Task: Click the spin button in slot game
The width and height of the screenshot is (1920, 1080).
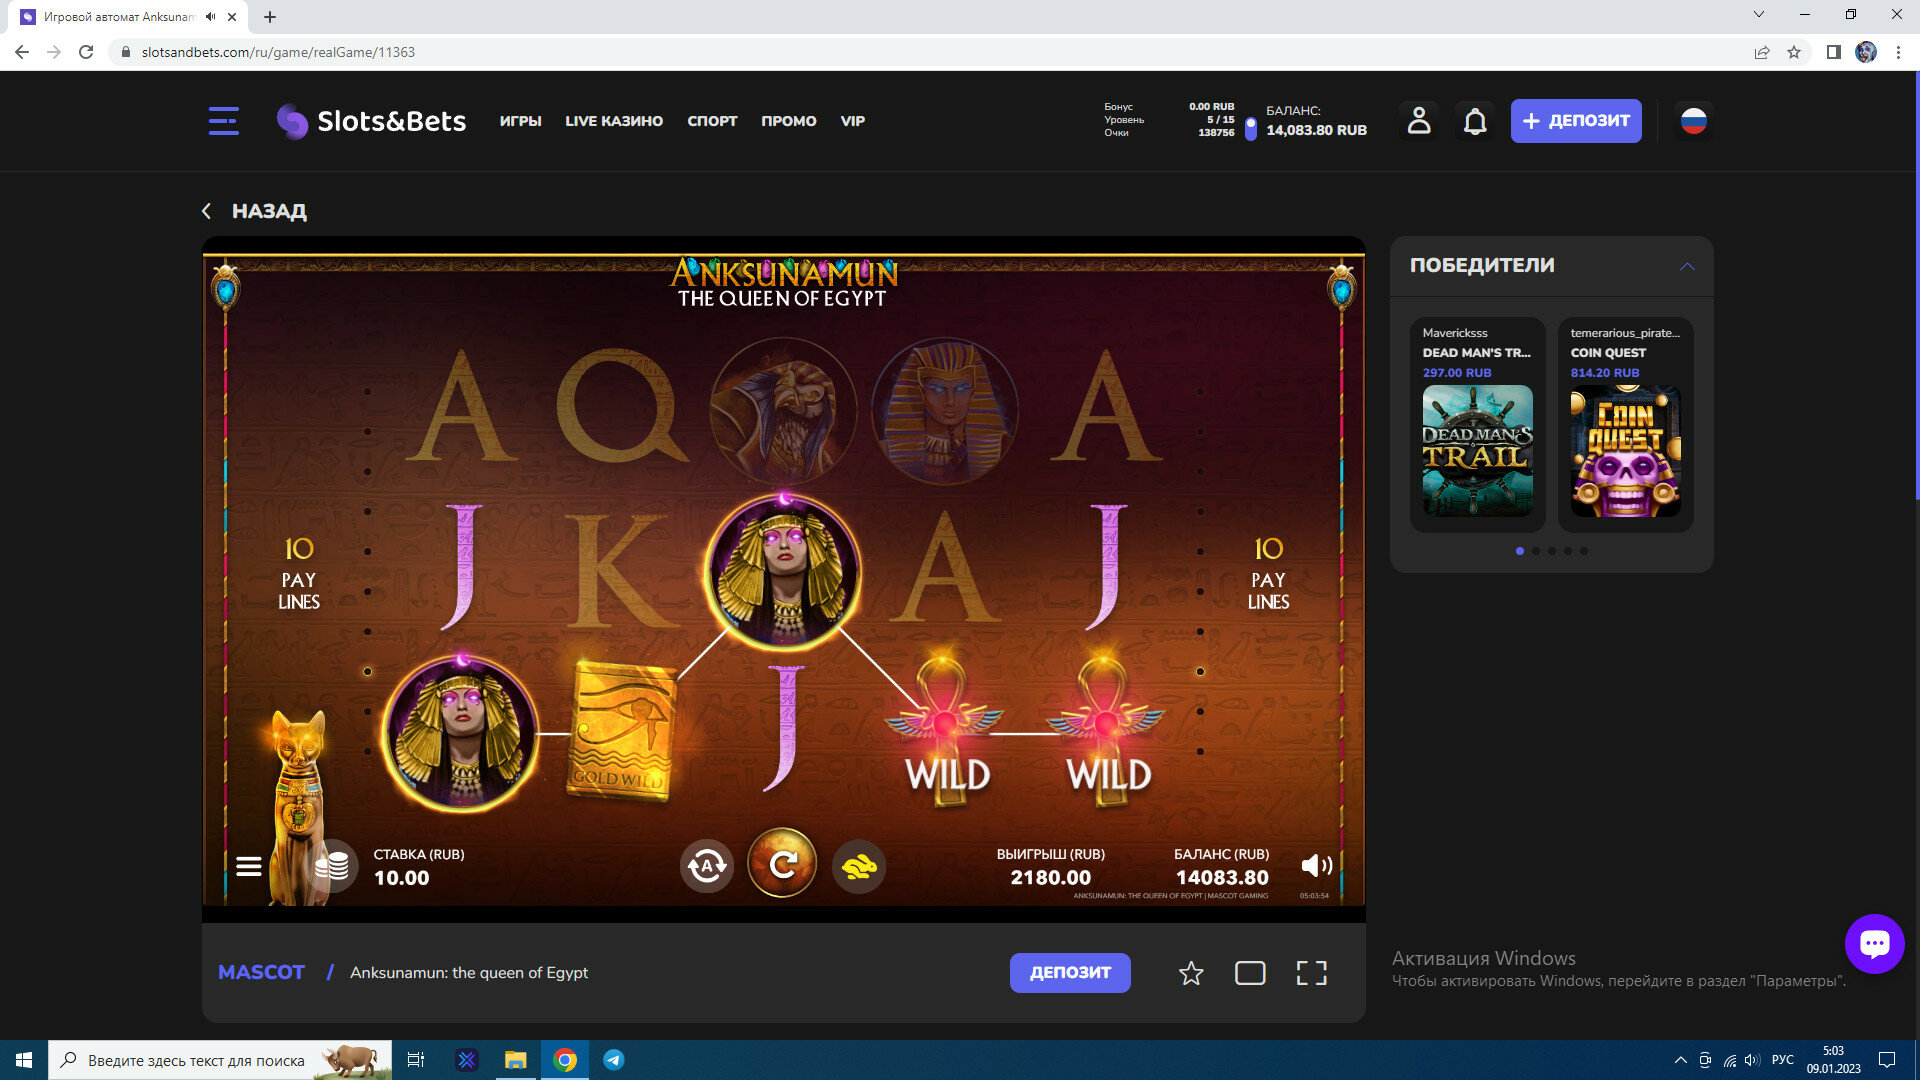Action: point(782,863)
